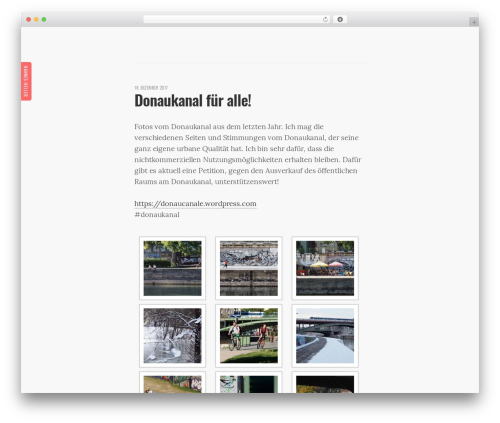Click the yellow minimize window button
500x423 pixels.
click(x=36, y=20)
